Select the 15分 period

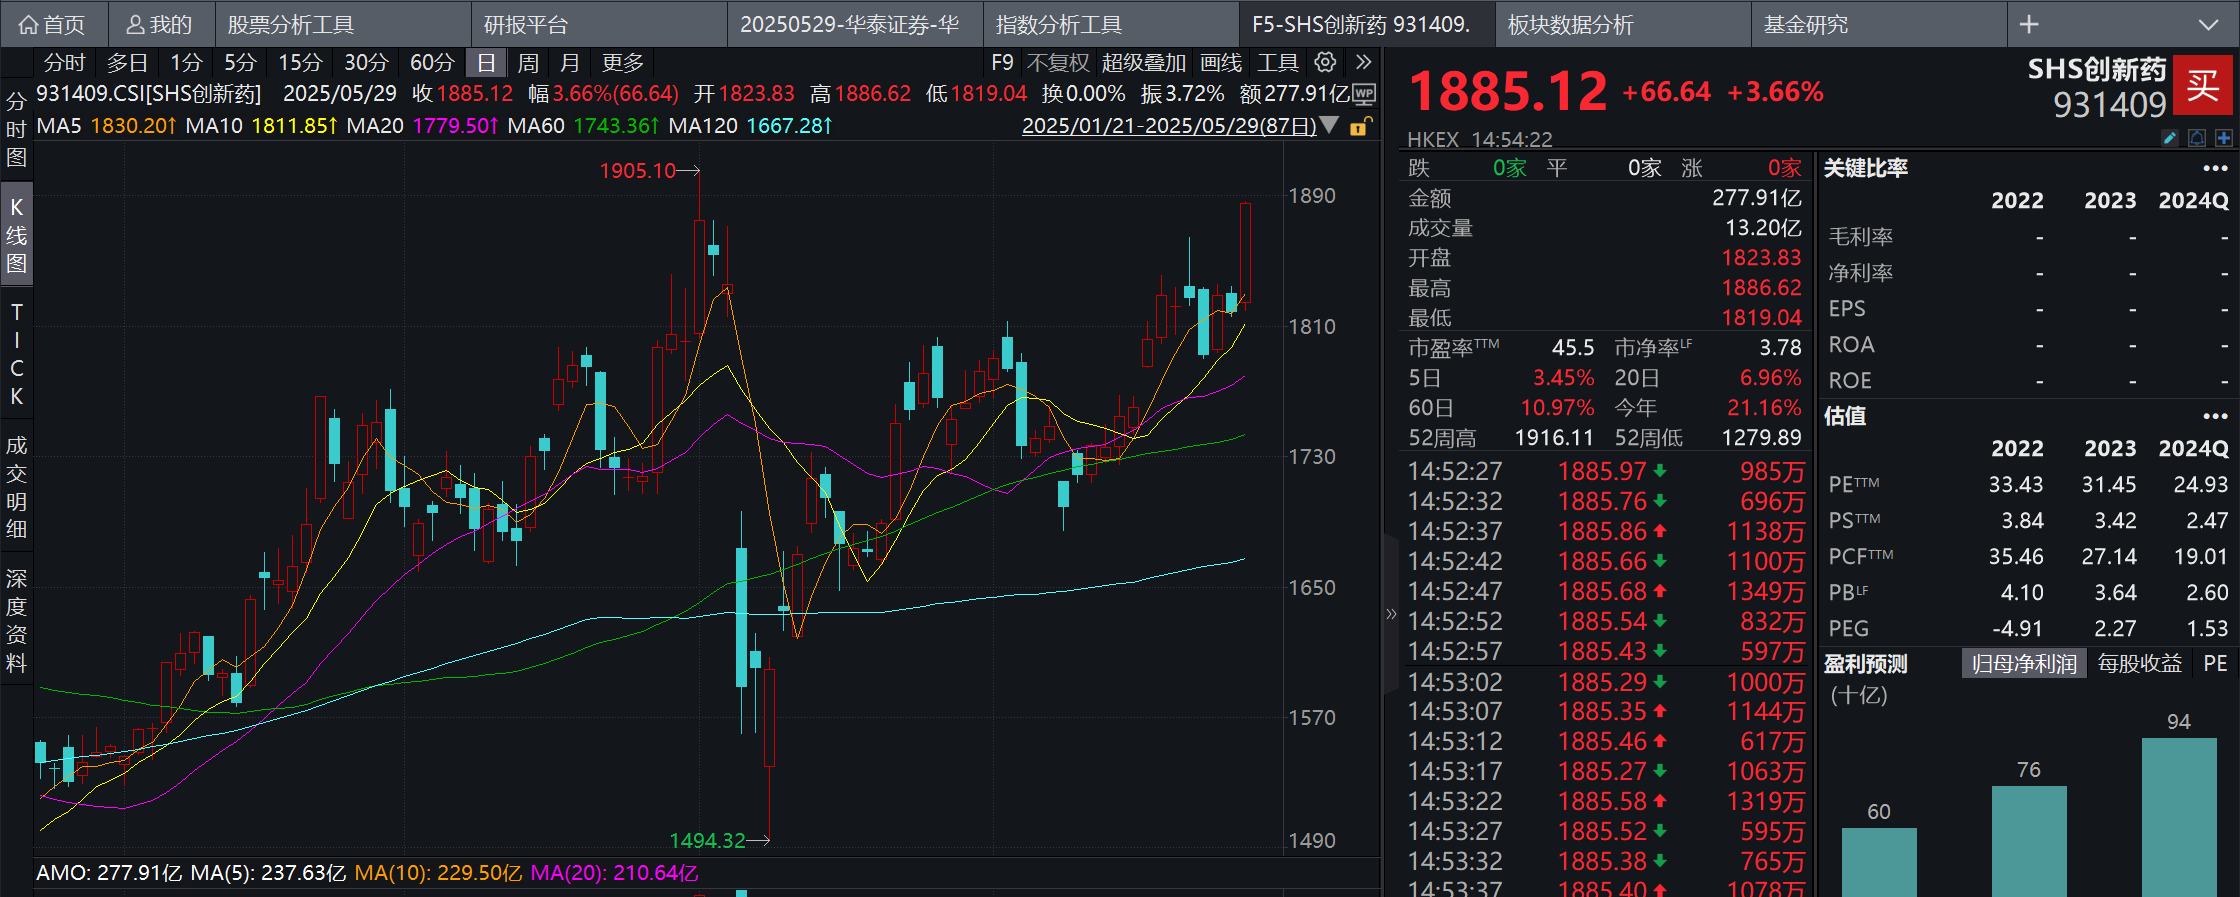[x=300, y=62]
